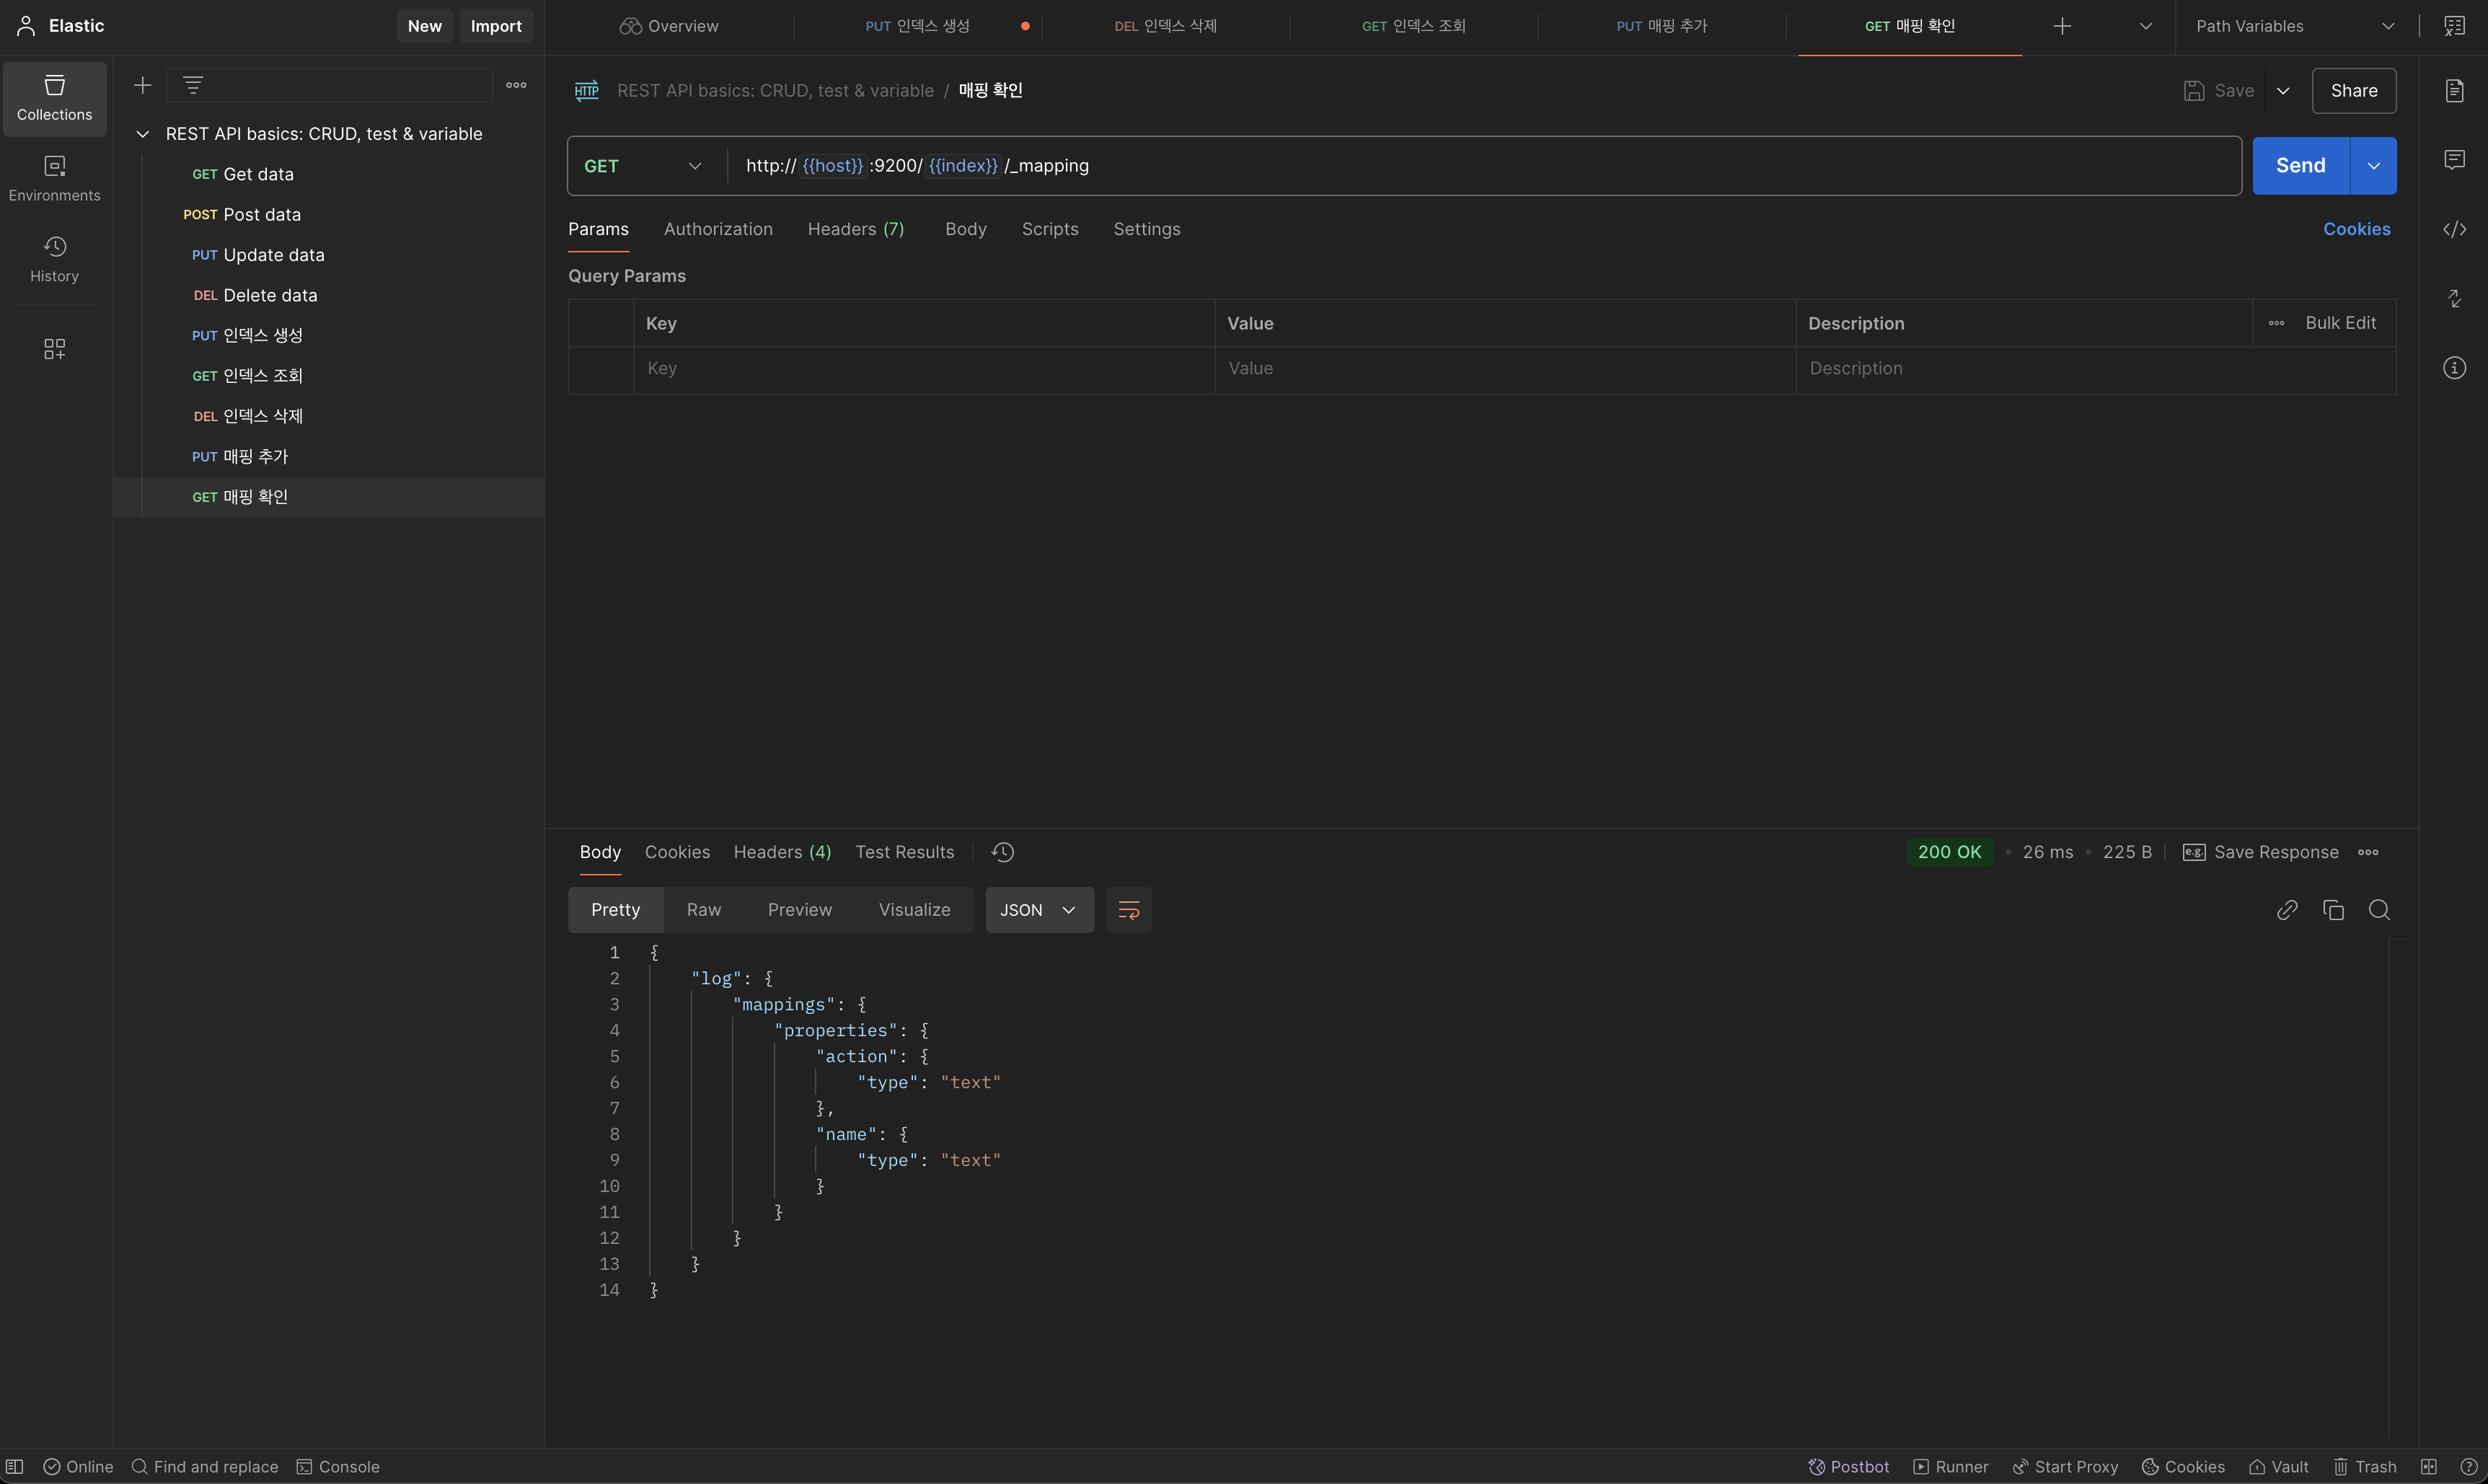Screen dimensions: 2488x1484
Task: Open History in the left sidebar
Action: pos(54,259)
